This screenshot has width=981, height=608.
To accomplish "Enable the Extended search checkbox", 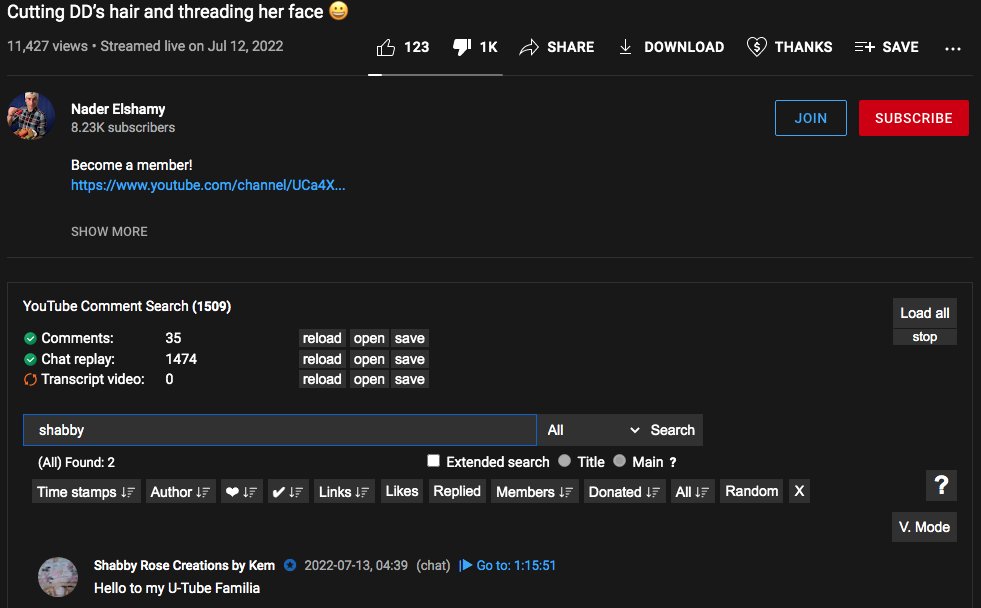I will [433, 461].
